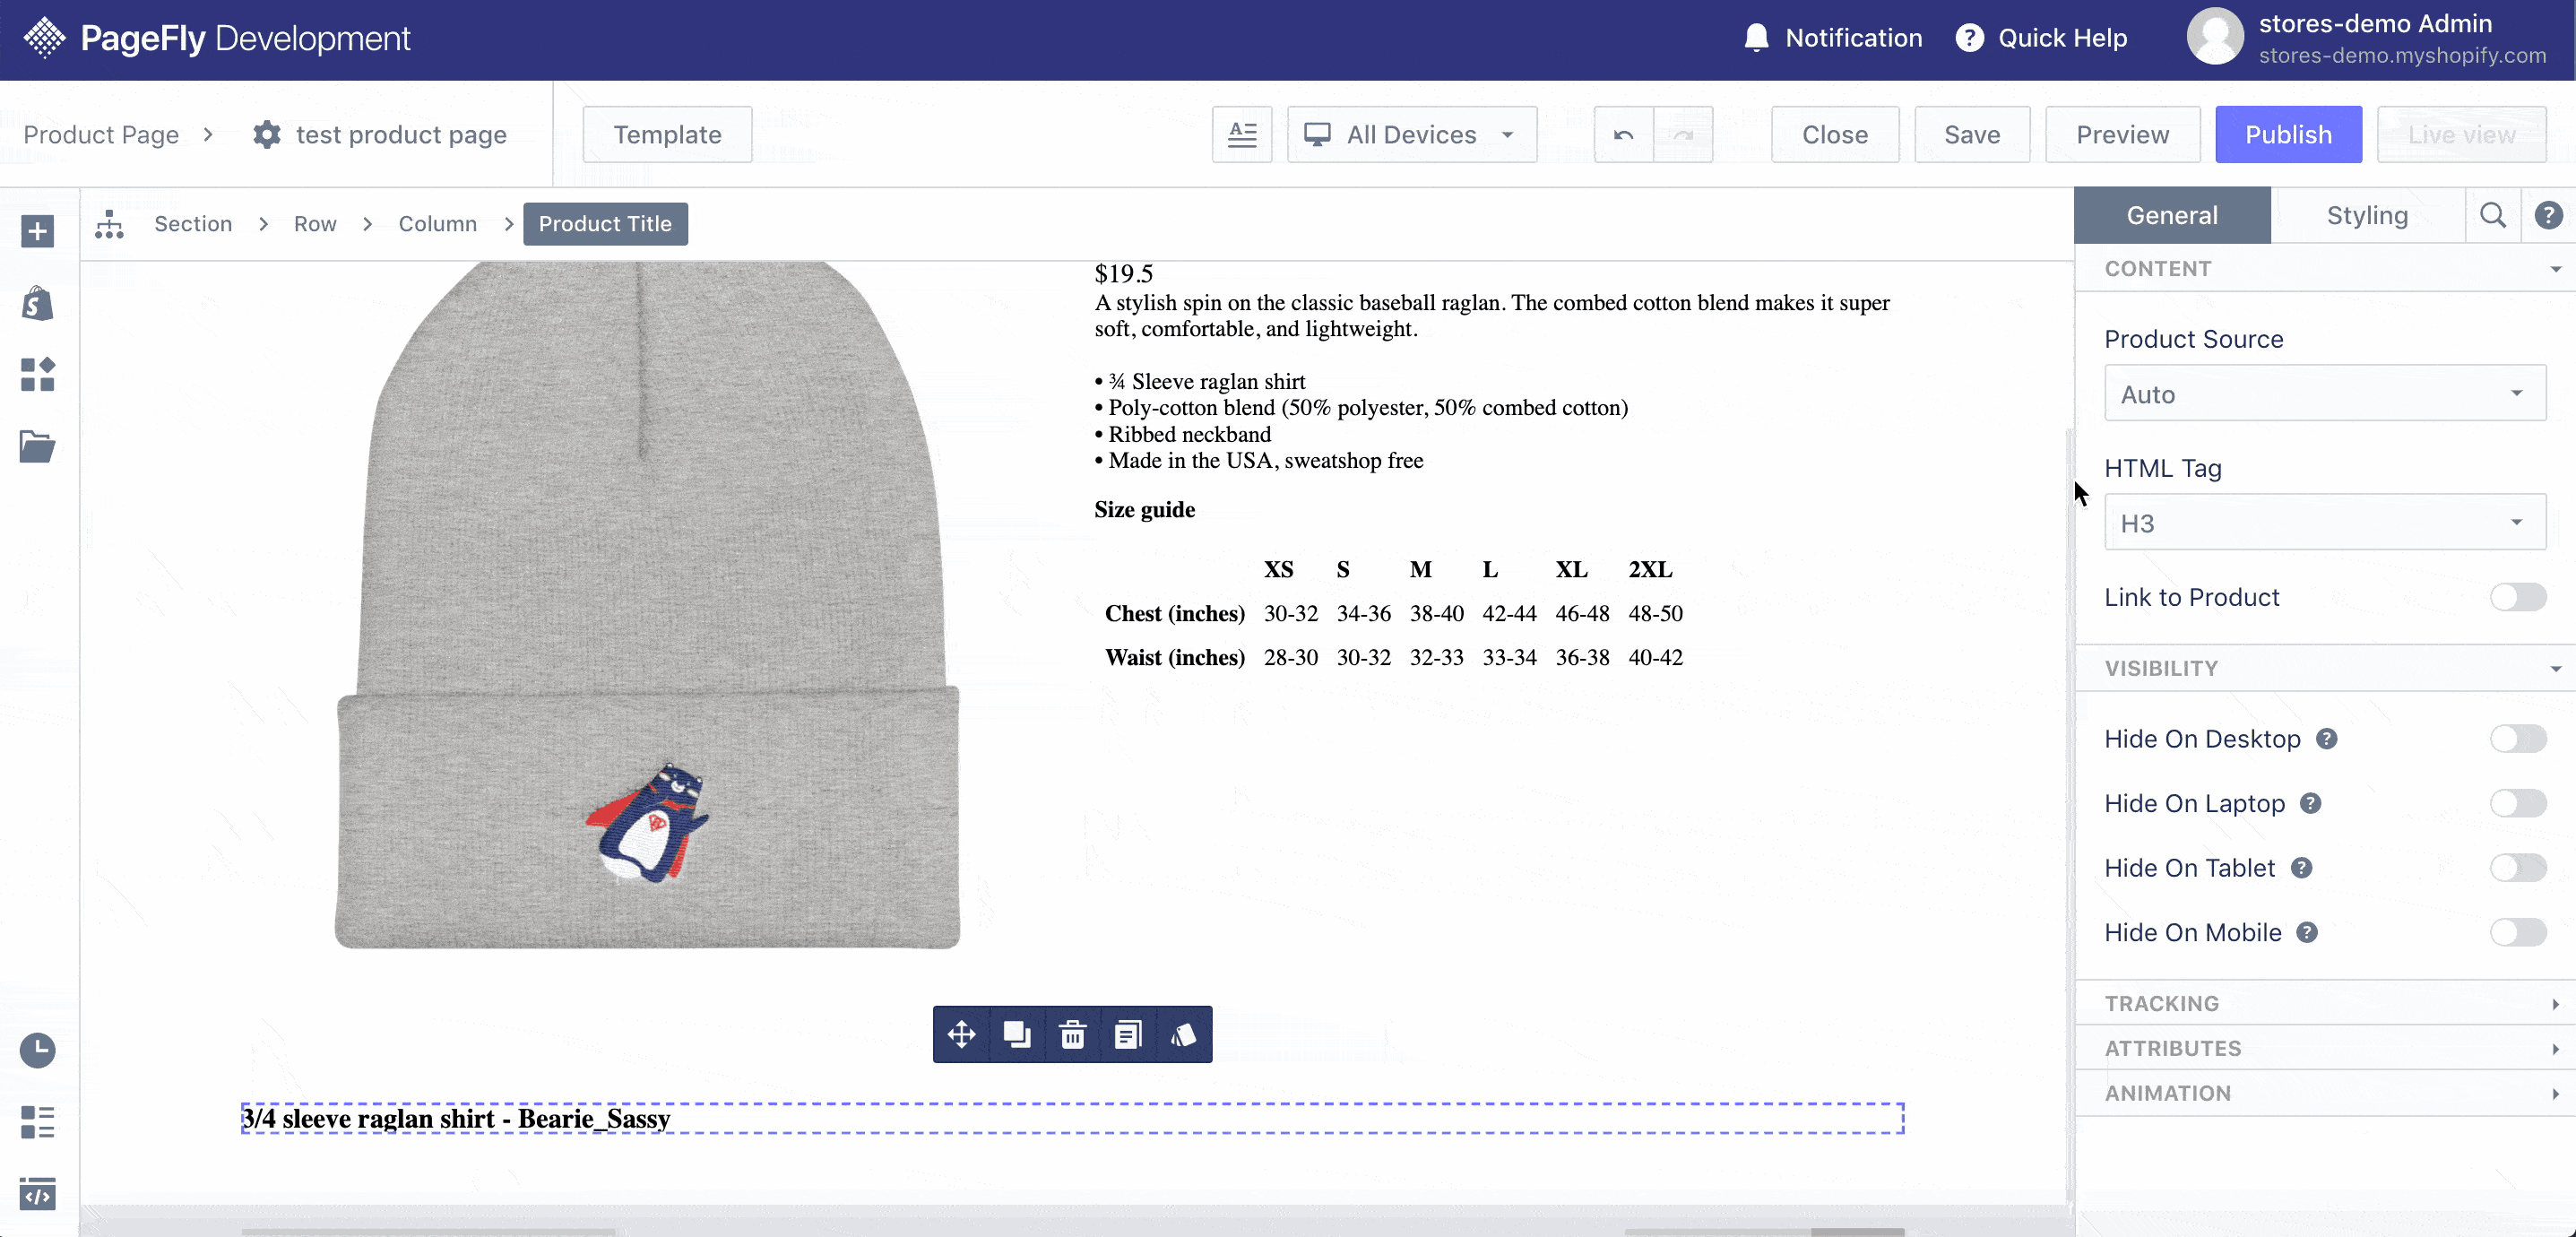Open the custom code editor icon
This screenshot has height=1237, width=2576.
tap(37, 1193)
